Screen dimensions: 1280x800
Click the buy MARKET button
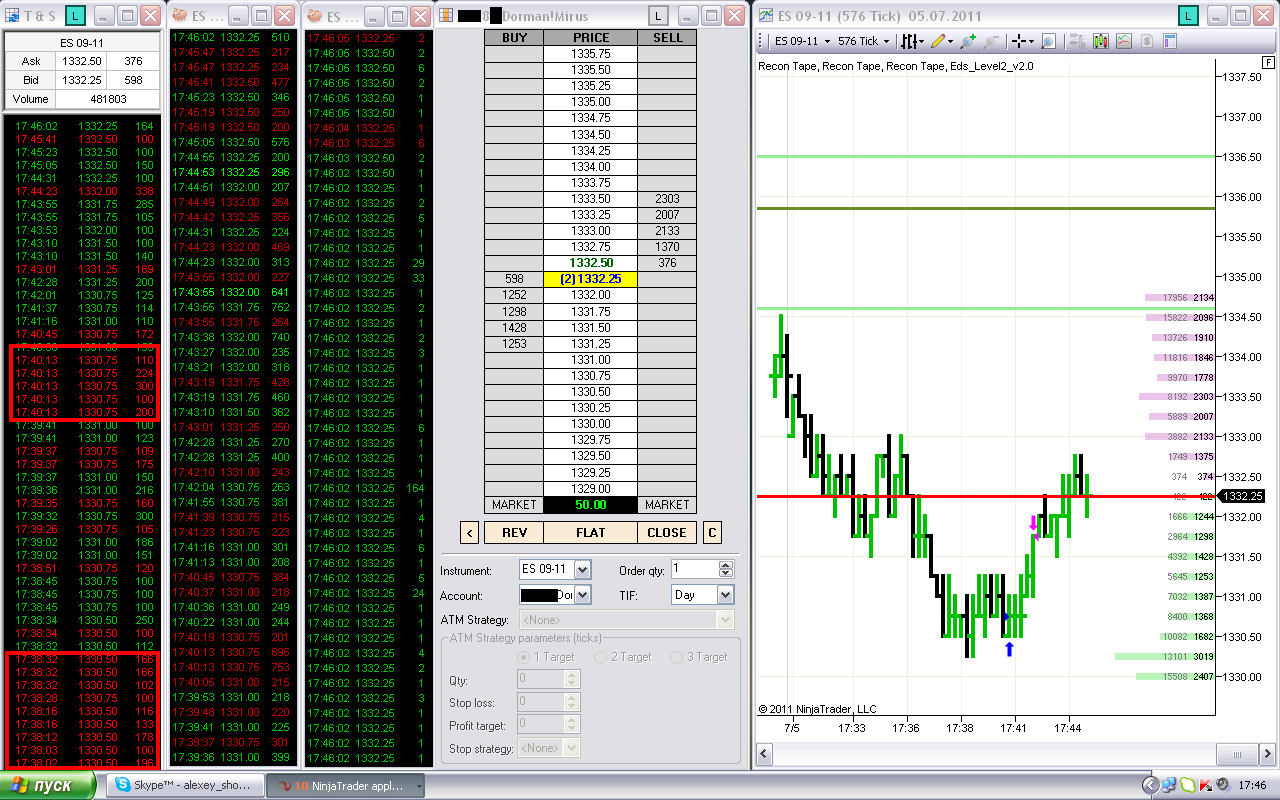coord(514,505)
